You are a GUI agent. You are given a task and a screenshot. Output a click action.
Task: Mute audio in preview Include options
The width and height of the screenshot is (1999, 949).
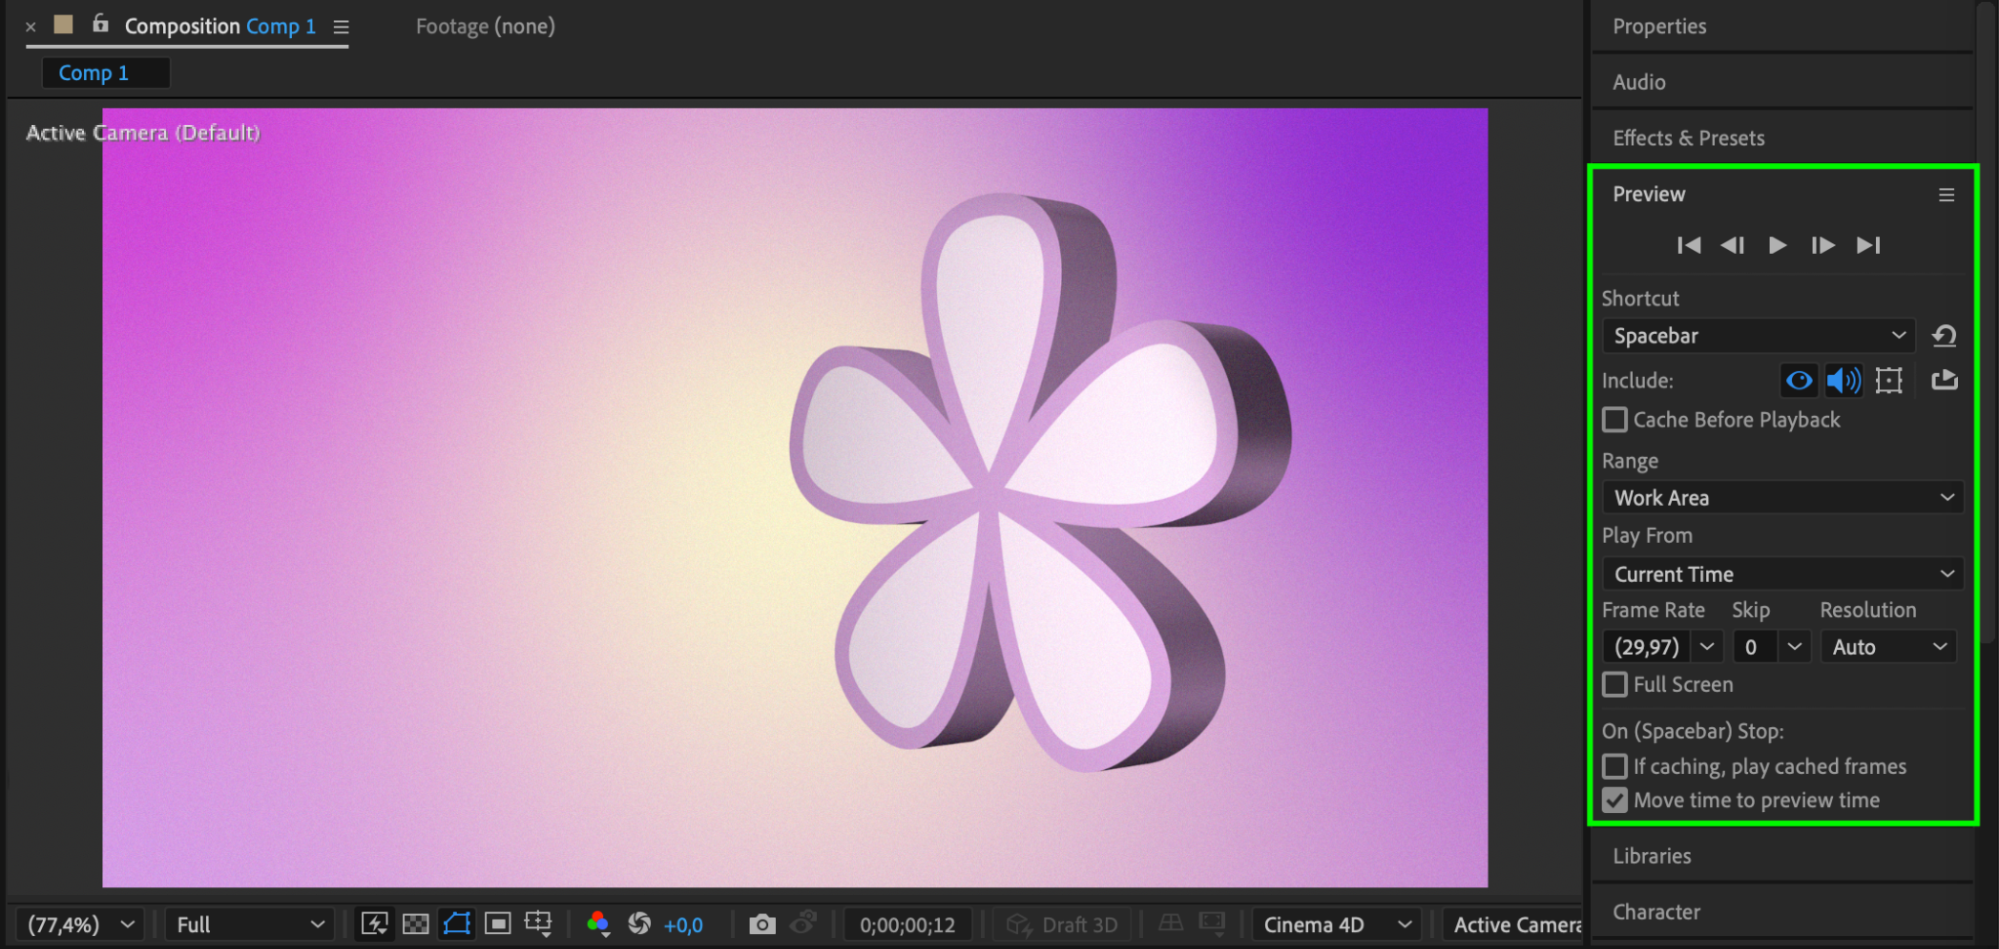pyautogui.click(x=1843, y=380)
